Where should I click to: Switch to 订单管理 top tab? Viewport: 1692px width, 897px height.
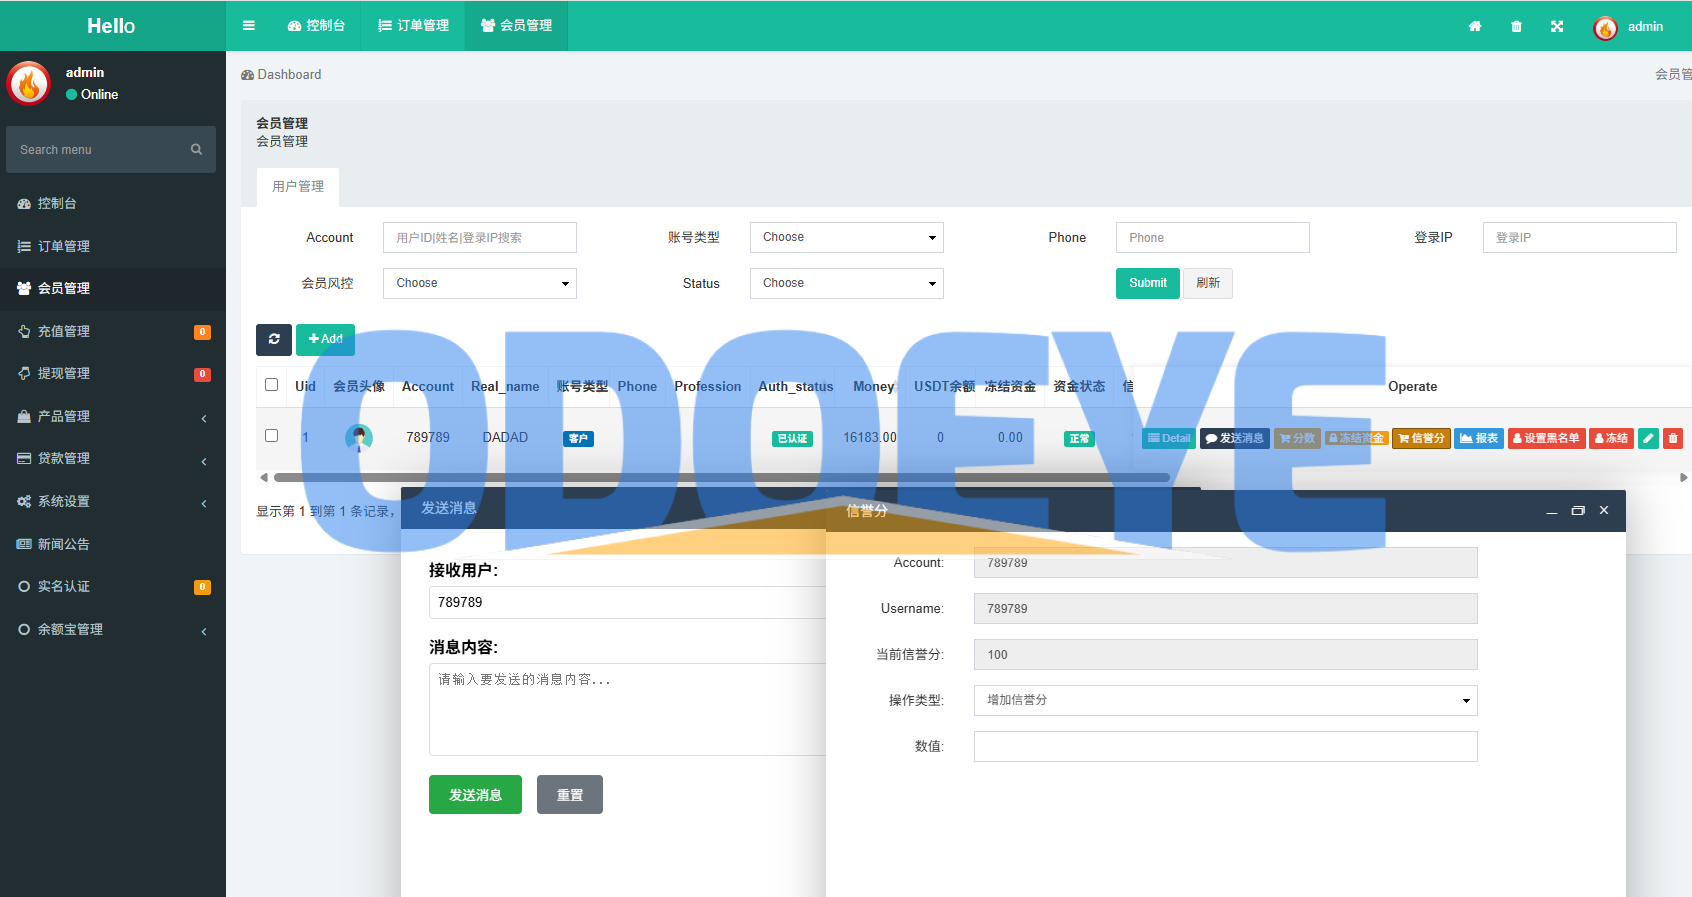(413, 26)
